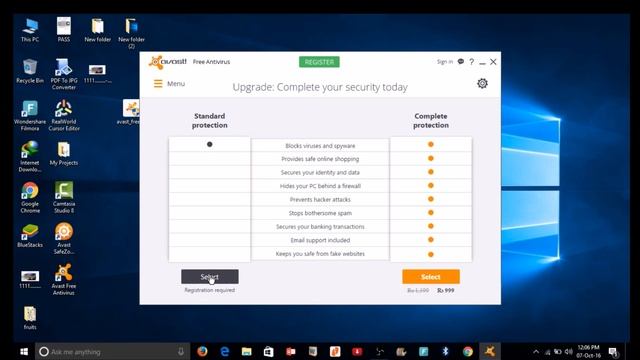Open Firefox from the taskbar
Screen dimensions: 640x360
point(202,351)
